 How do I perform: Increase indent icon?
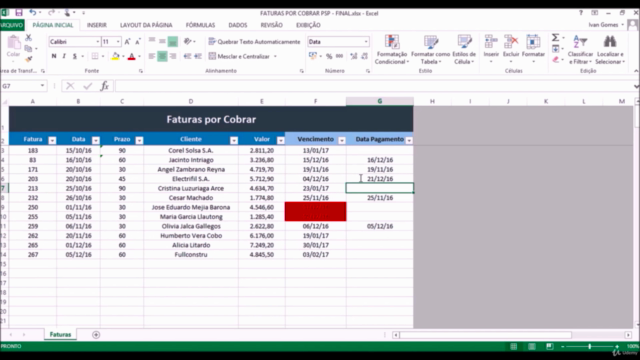198,56
